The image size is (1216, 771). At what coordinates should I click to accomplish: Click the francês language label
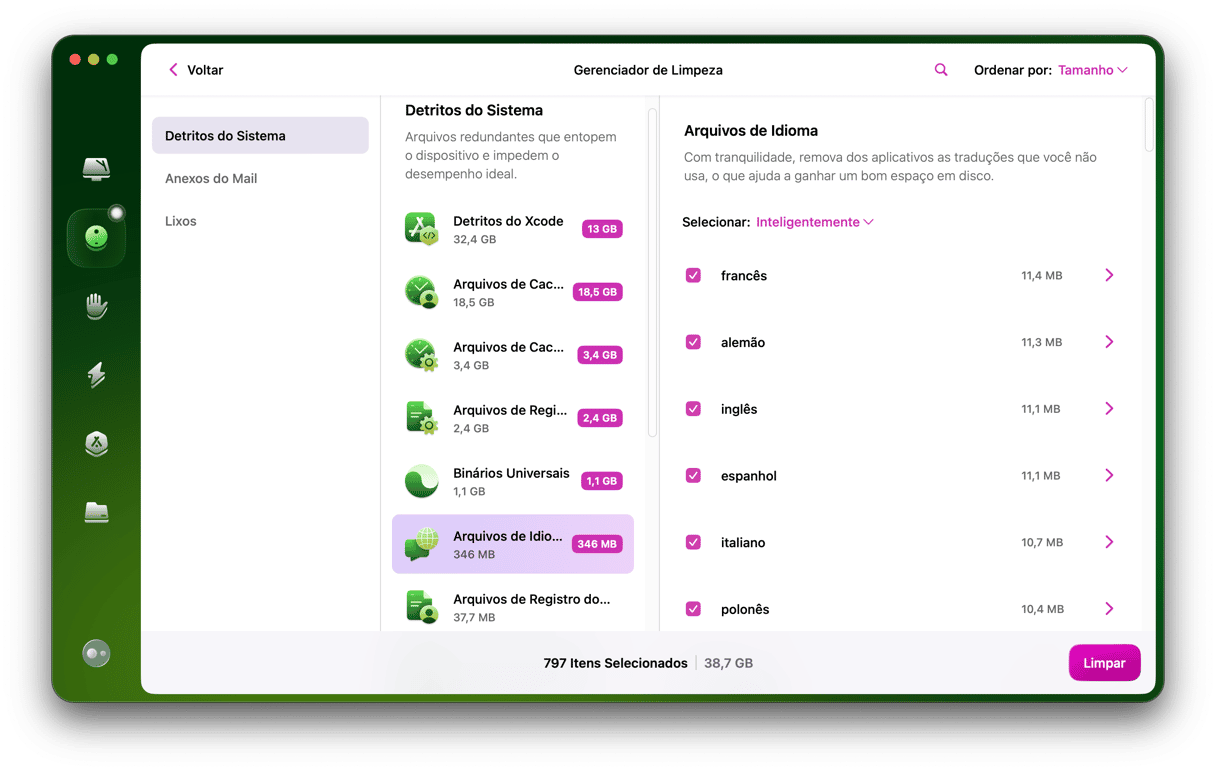[x=744, y=275]
